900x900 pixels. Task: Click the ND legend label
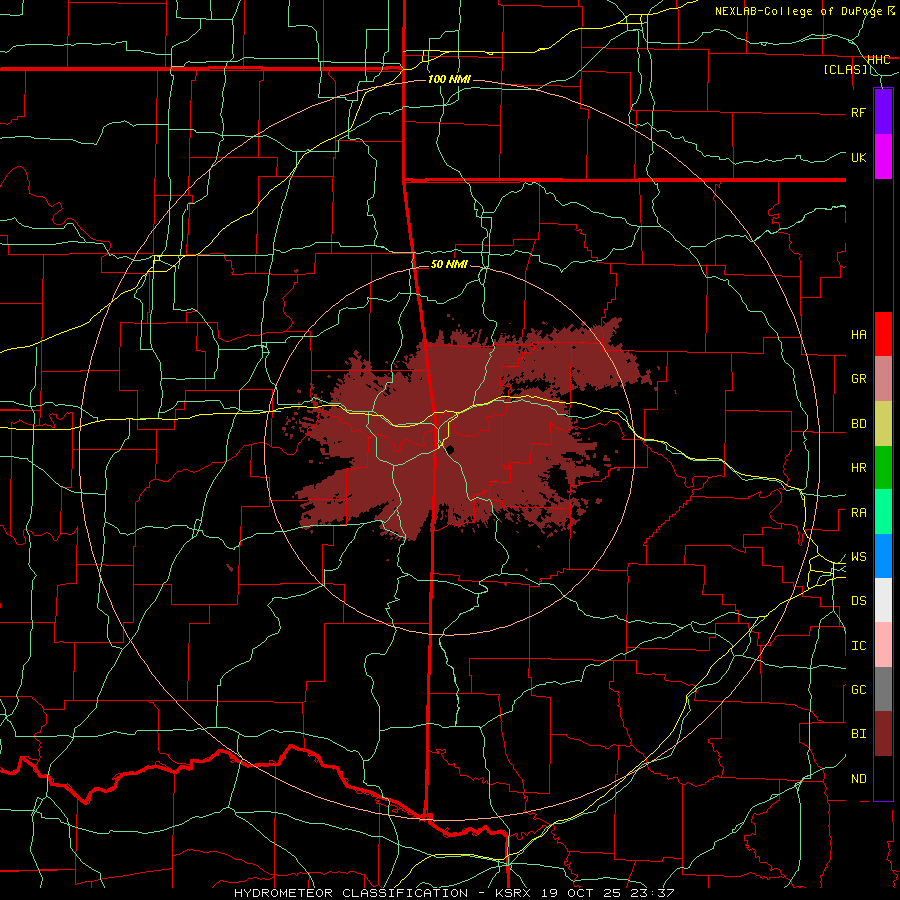859,779
